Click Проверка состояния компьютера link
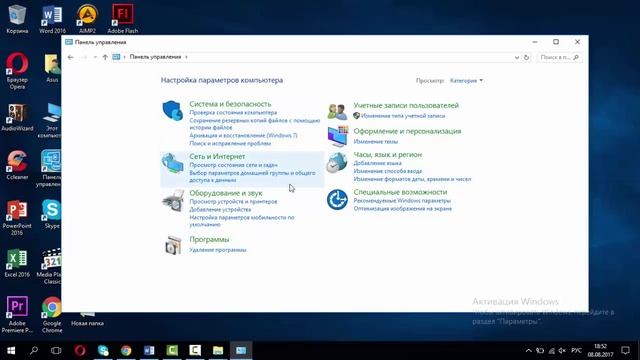This screenshot has height=360, width=640. point(233,112)
